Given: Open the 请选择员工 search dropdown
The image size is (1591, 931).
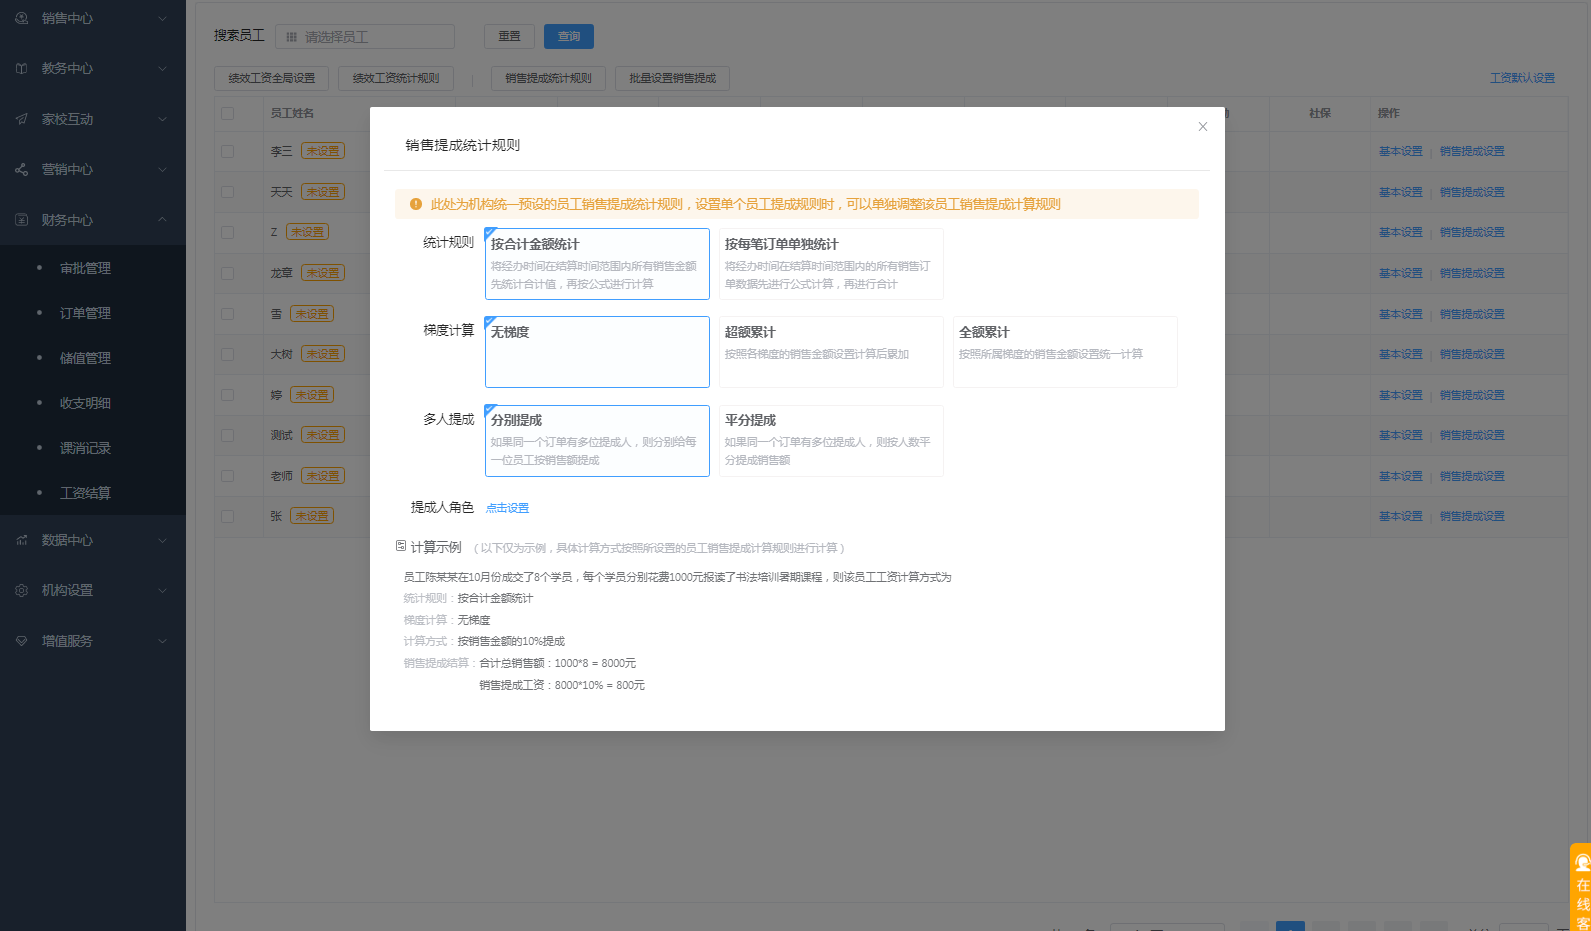Looking at the screenshot, I should click(x=365, y=37).
